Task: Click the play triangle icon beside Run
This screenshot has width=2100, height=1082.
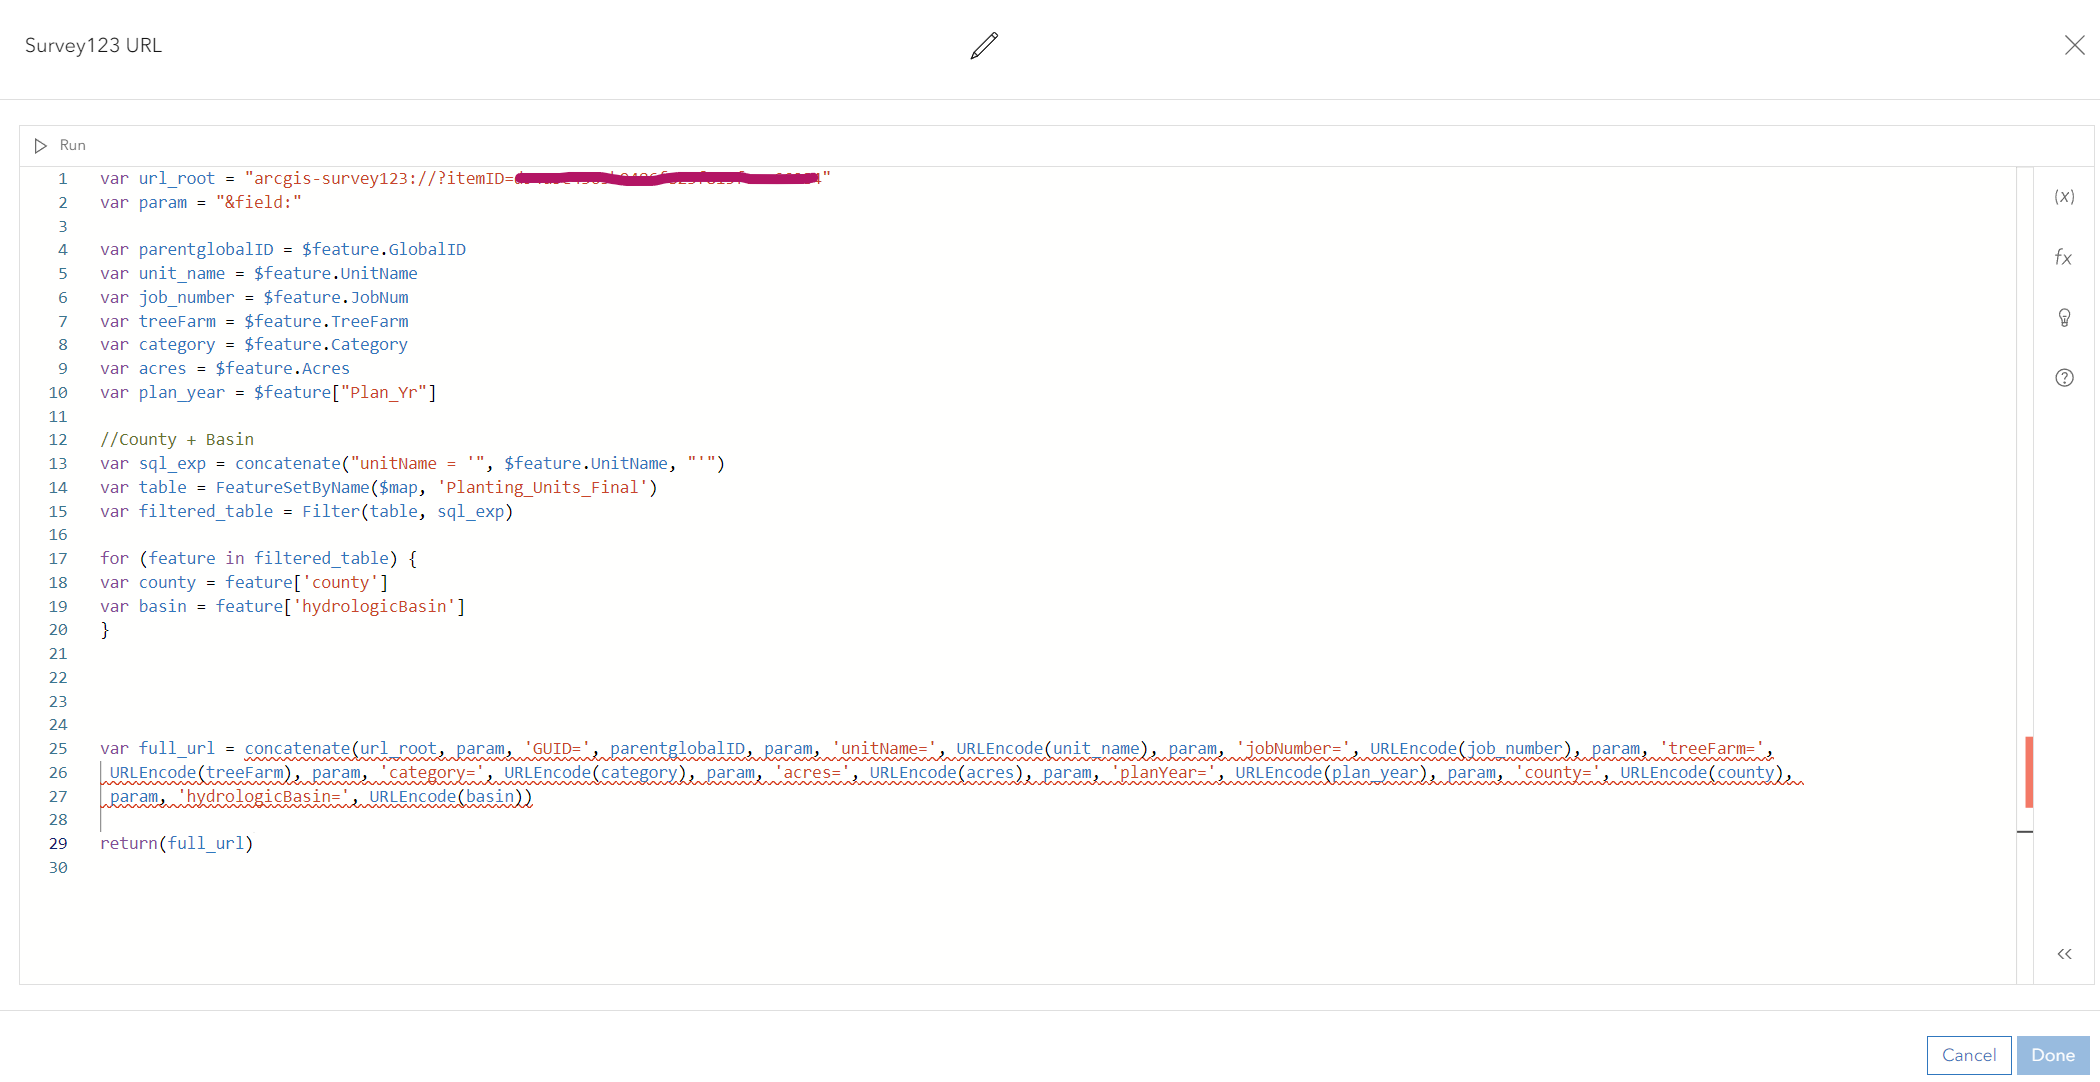Action: 40,146
